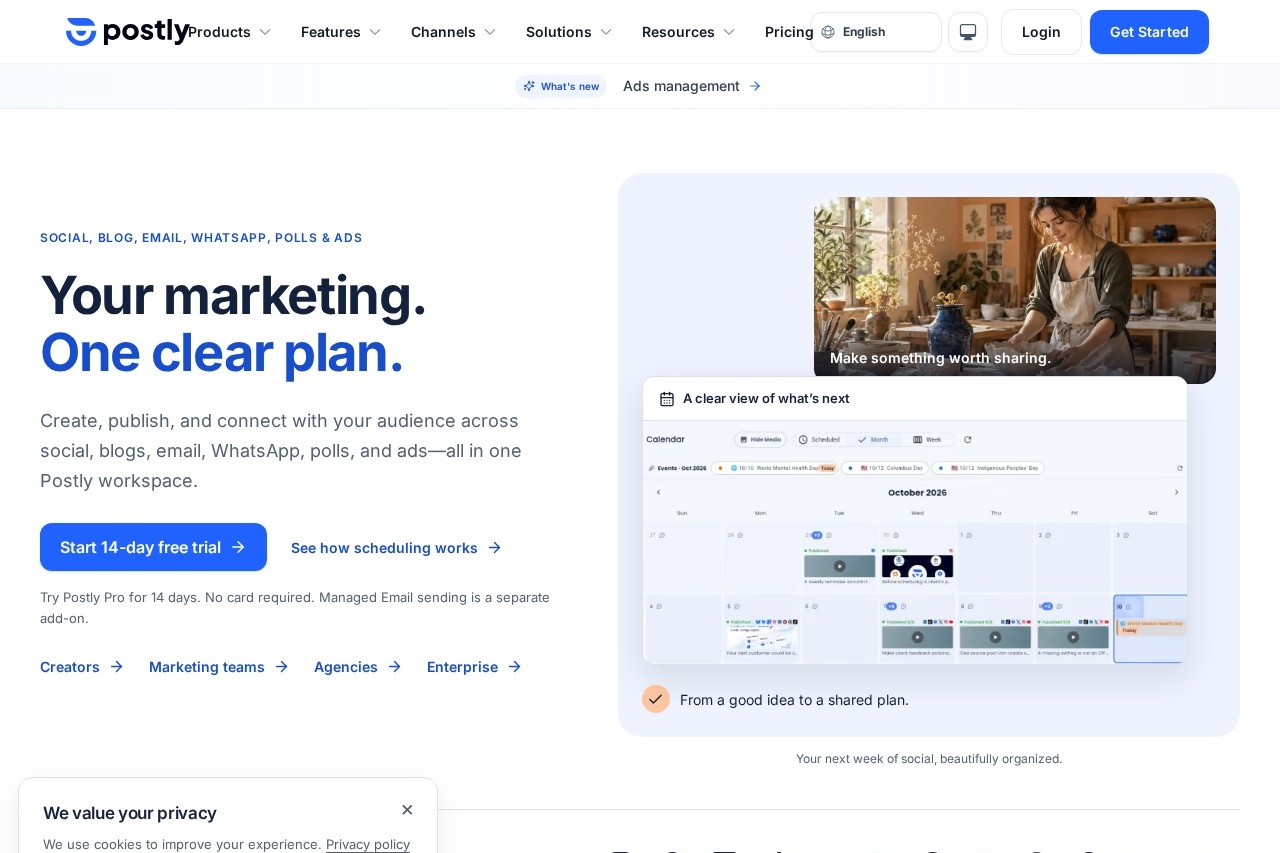Close the privacy cookie banner
Viewport: 1280px width, 853px height.
point(407,810)
